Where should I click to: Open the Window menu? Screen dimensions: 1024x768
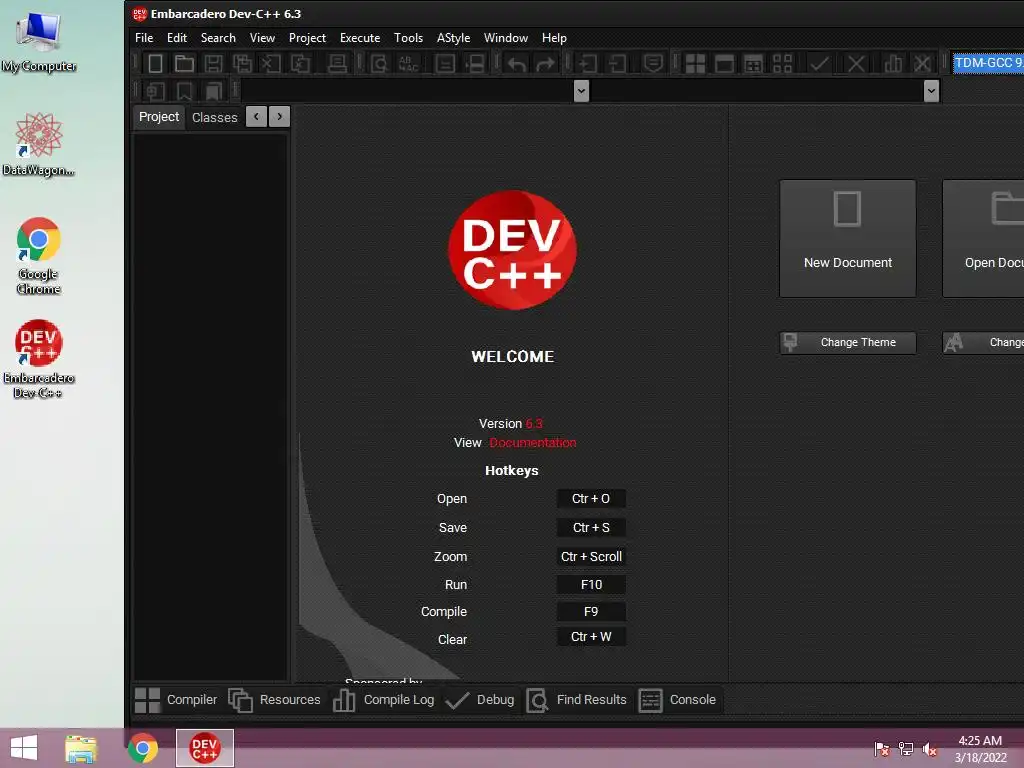coord(505,38)
